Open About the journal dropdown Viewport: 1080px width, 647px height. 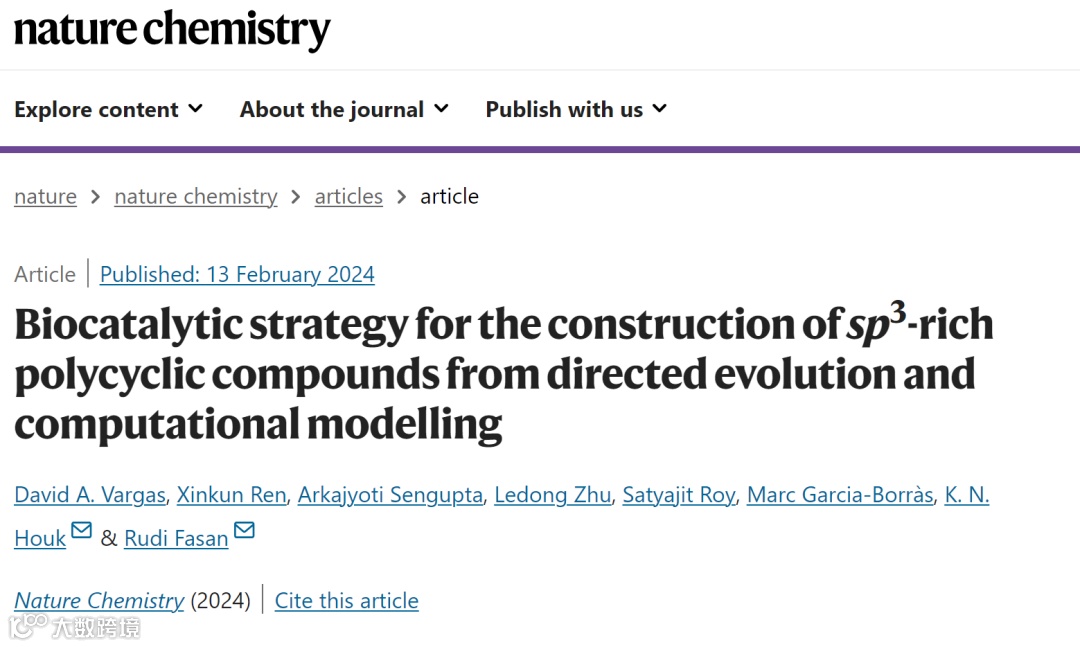point(344,110)
